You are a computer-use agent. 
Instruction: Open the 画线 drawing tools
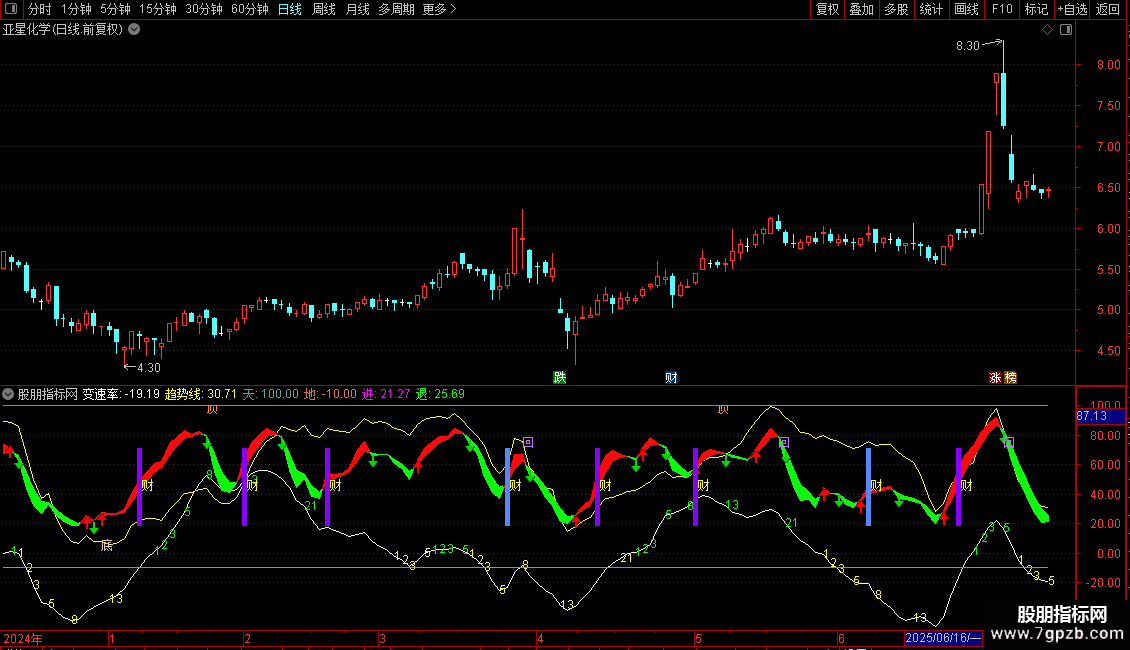(x=966, y=9)
